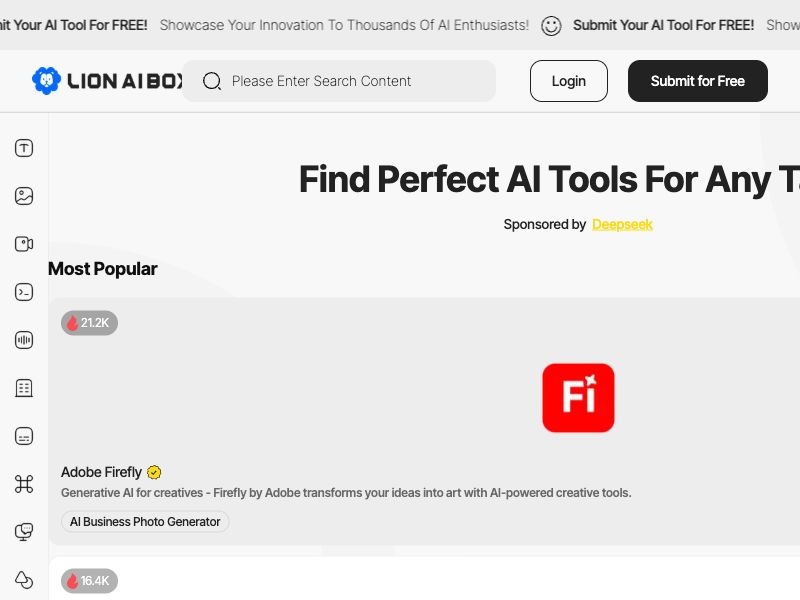Click the magnifier search icon

(212, 81)
